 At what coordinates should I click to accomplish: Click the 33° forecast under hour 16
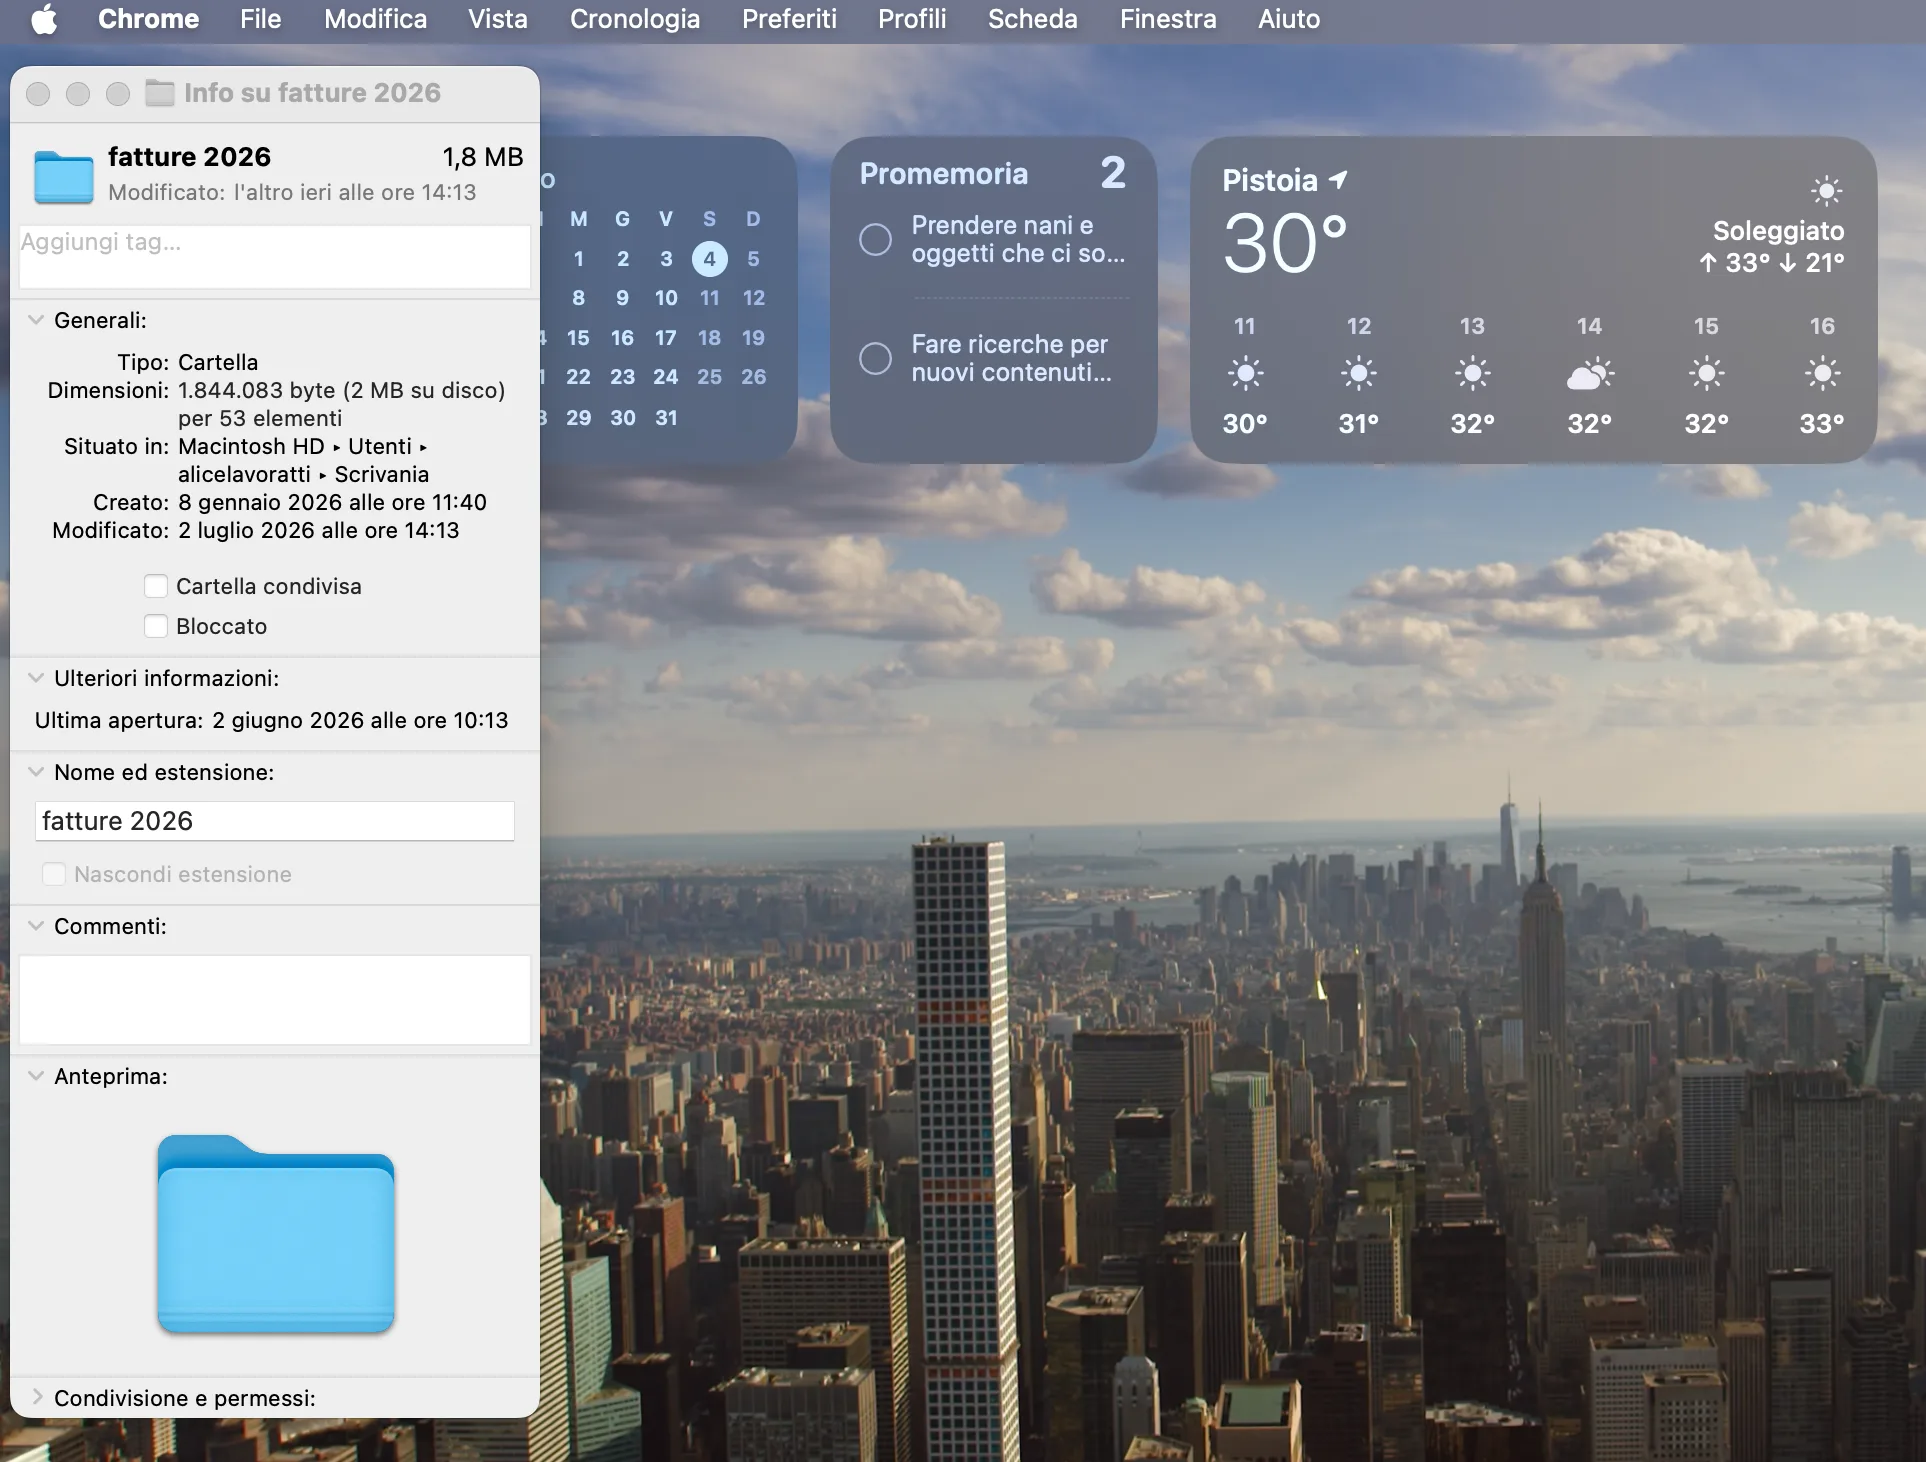pos(1822,424)
